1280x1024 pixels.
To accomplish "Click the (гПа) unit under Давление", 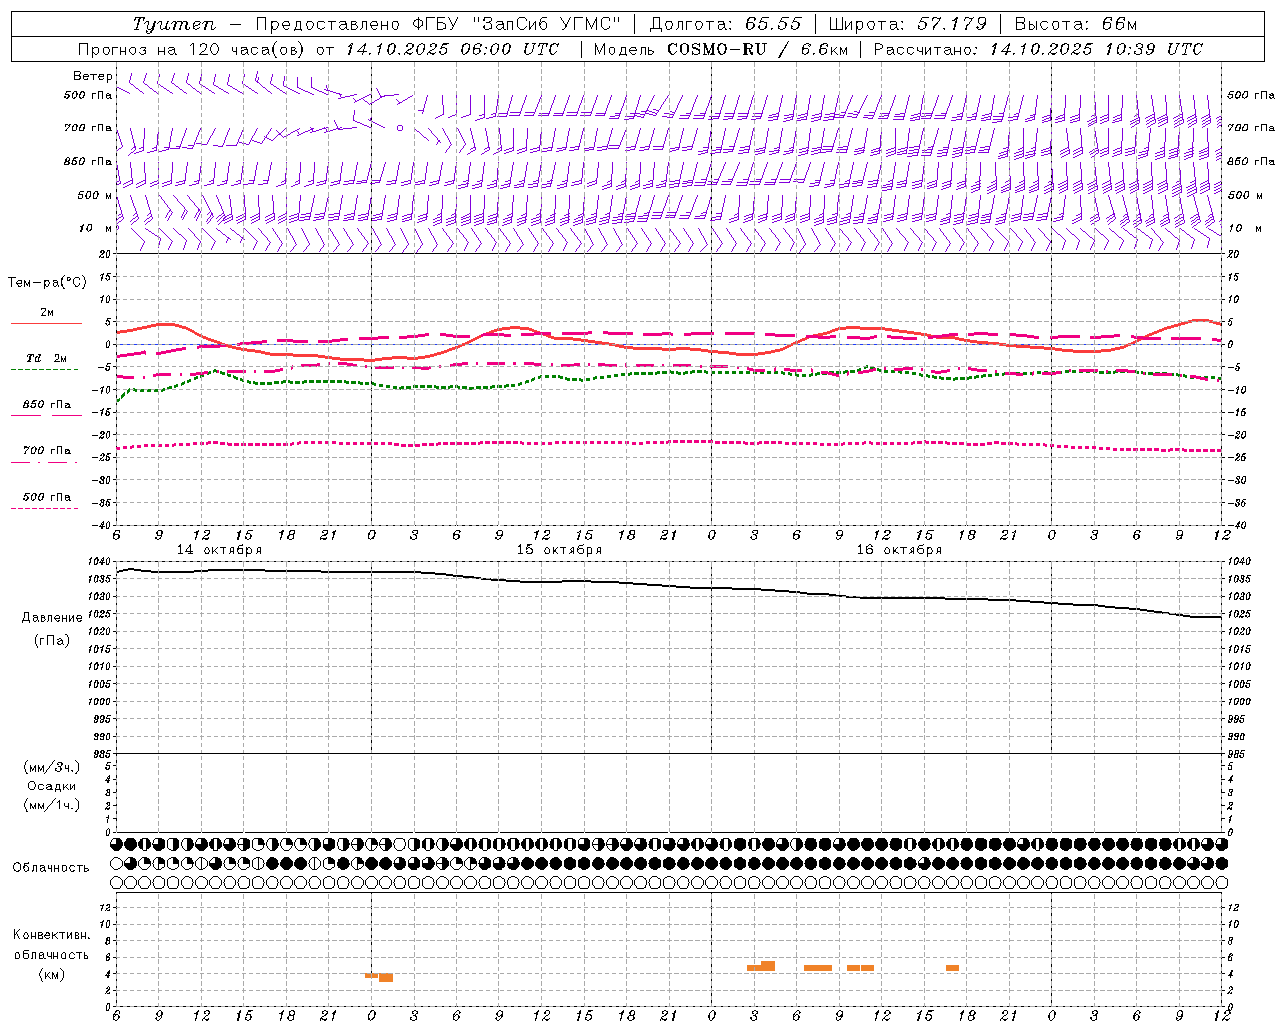I will click(52, 641).
